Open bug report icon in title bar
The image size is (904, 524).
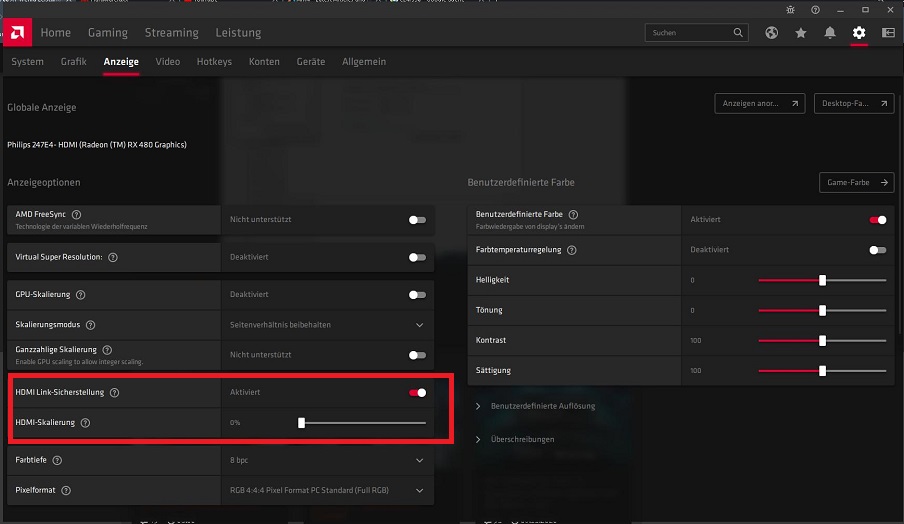pos(790,10)
